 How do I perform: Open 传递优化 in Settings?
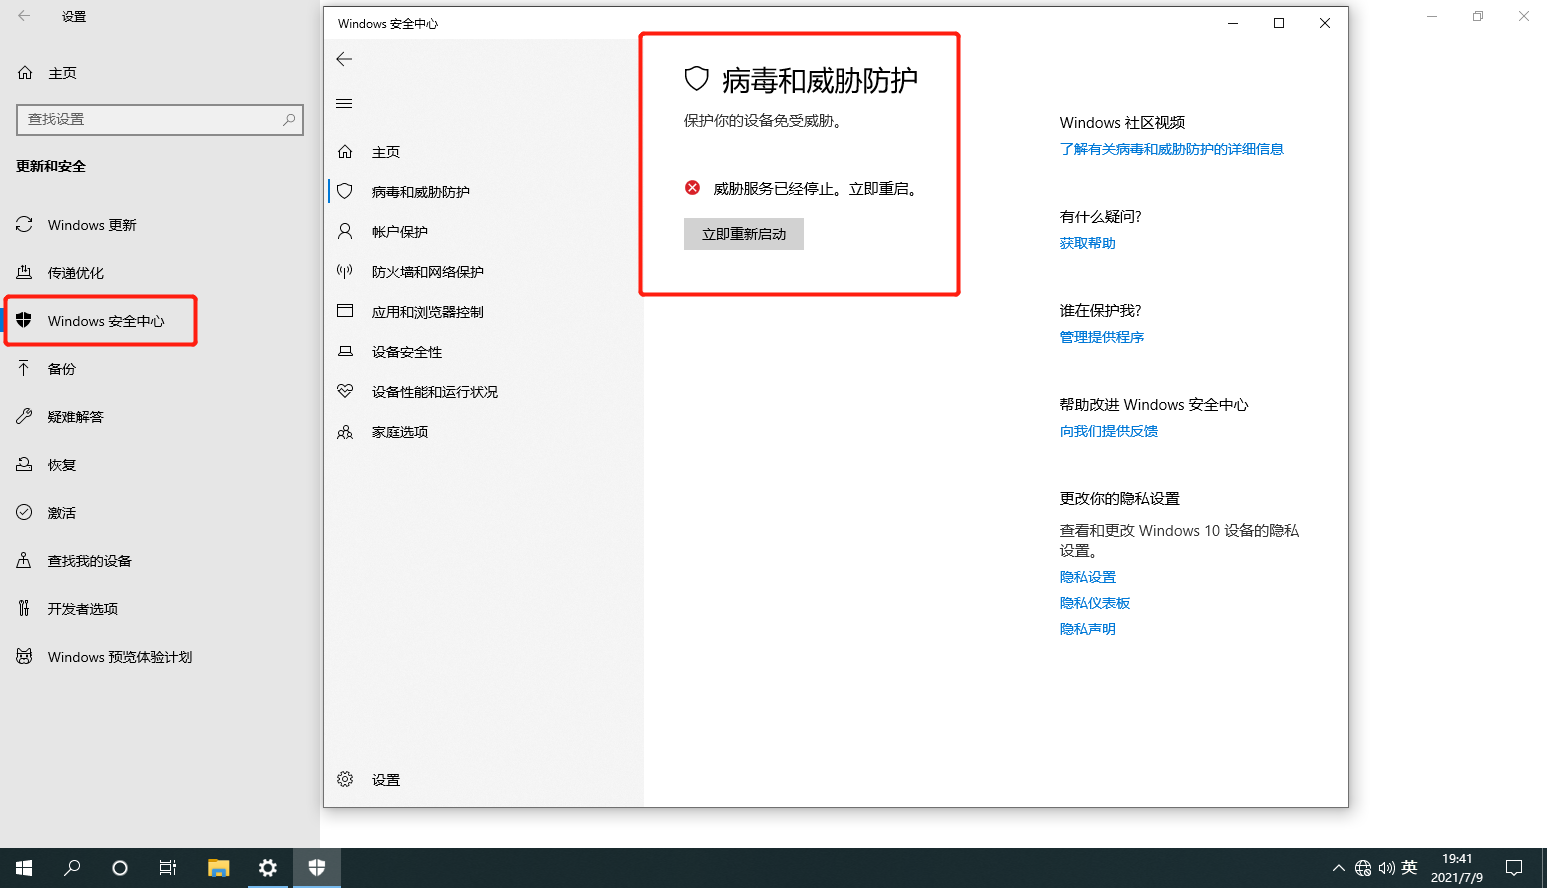76,273
